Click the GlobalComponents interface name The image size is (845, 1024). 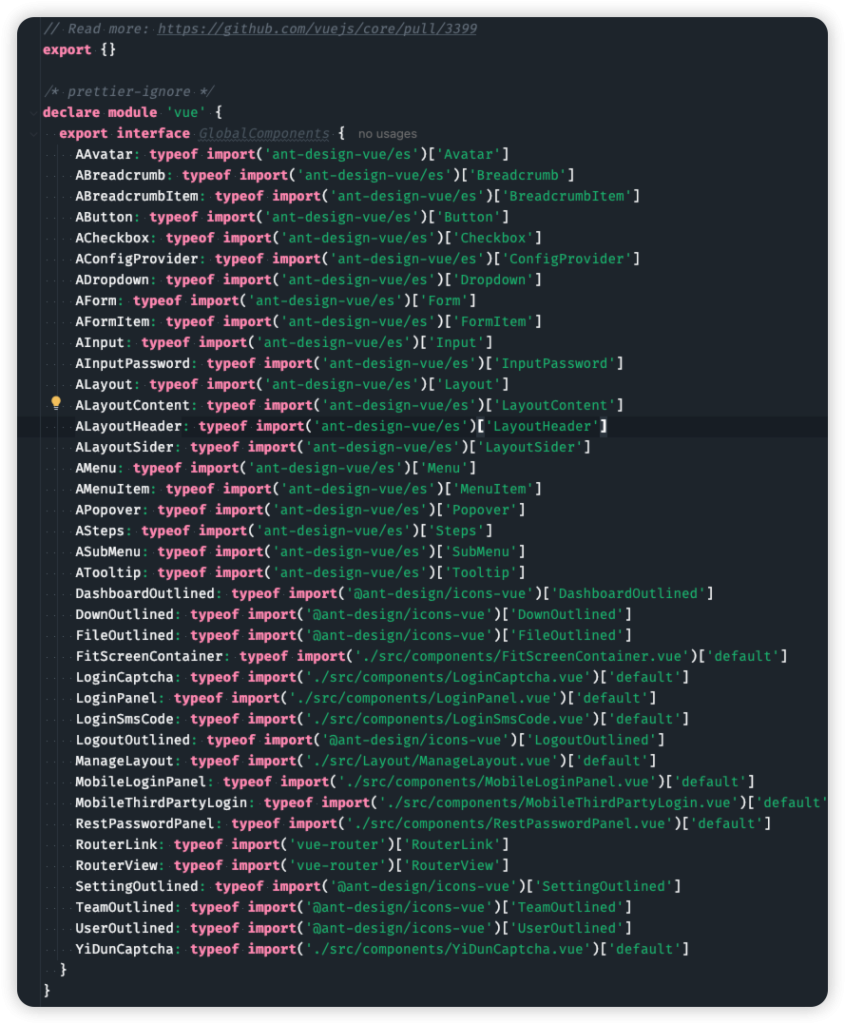(263, 133)
